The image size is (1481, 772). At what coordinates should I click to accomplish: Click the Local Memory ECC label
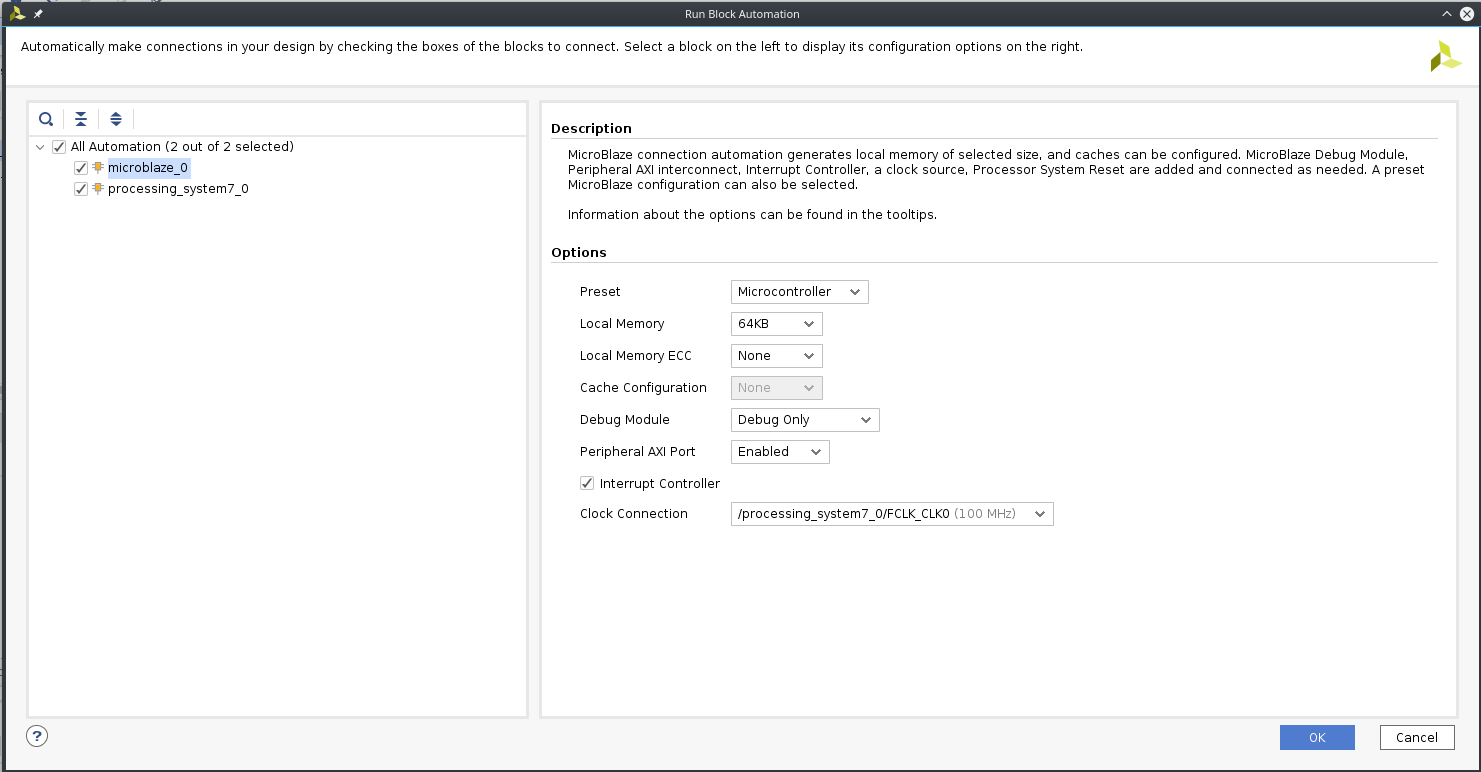(x=636, y=356)
